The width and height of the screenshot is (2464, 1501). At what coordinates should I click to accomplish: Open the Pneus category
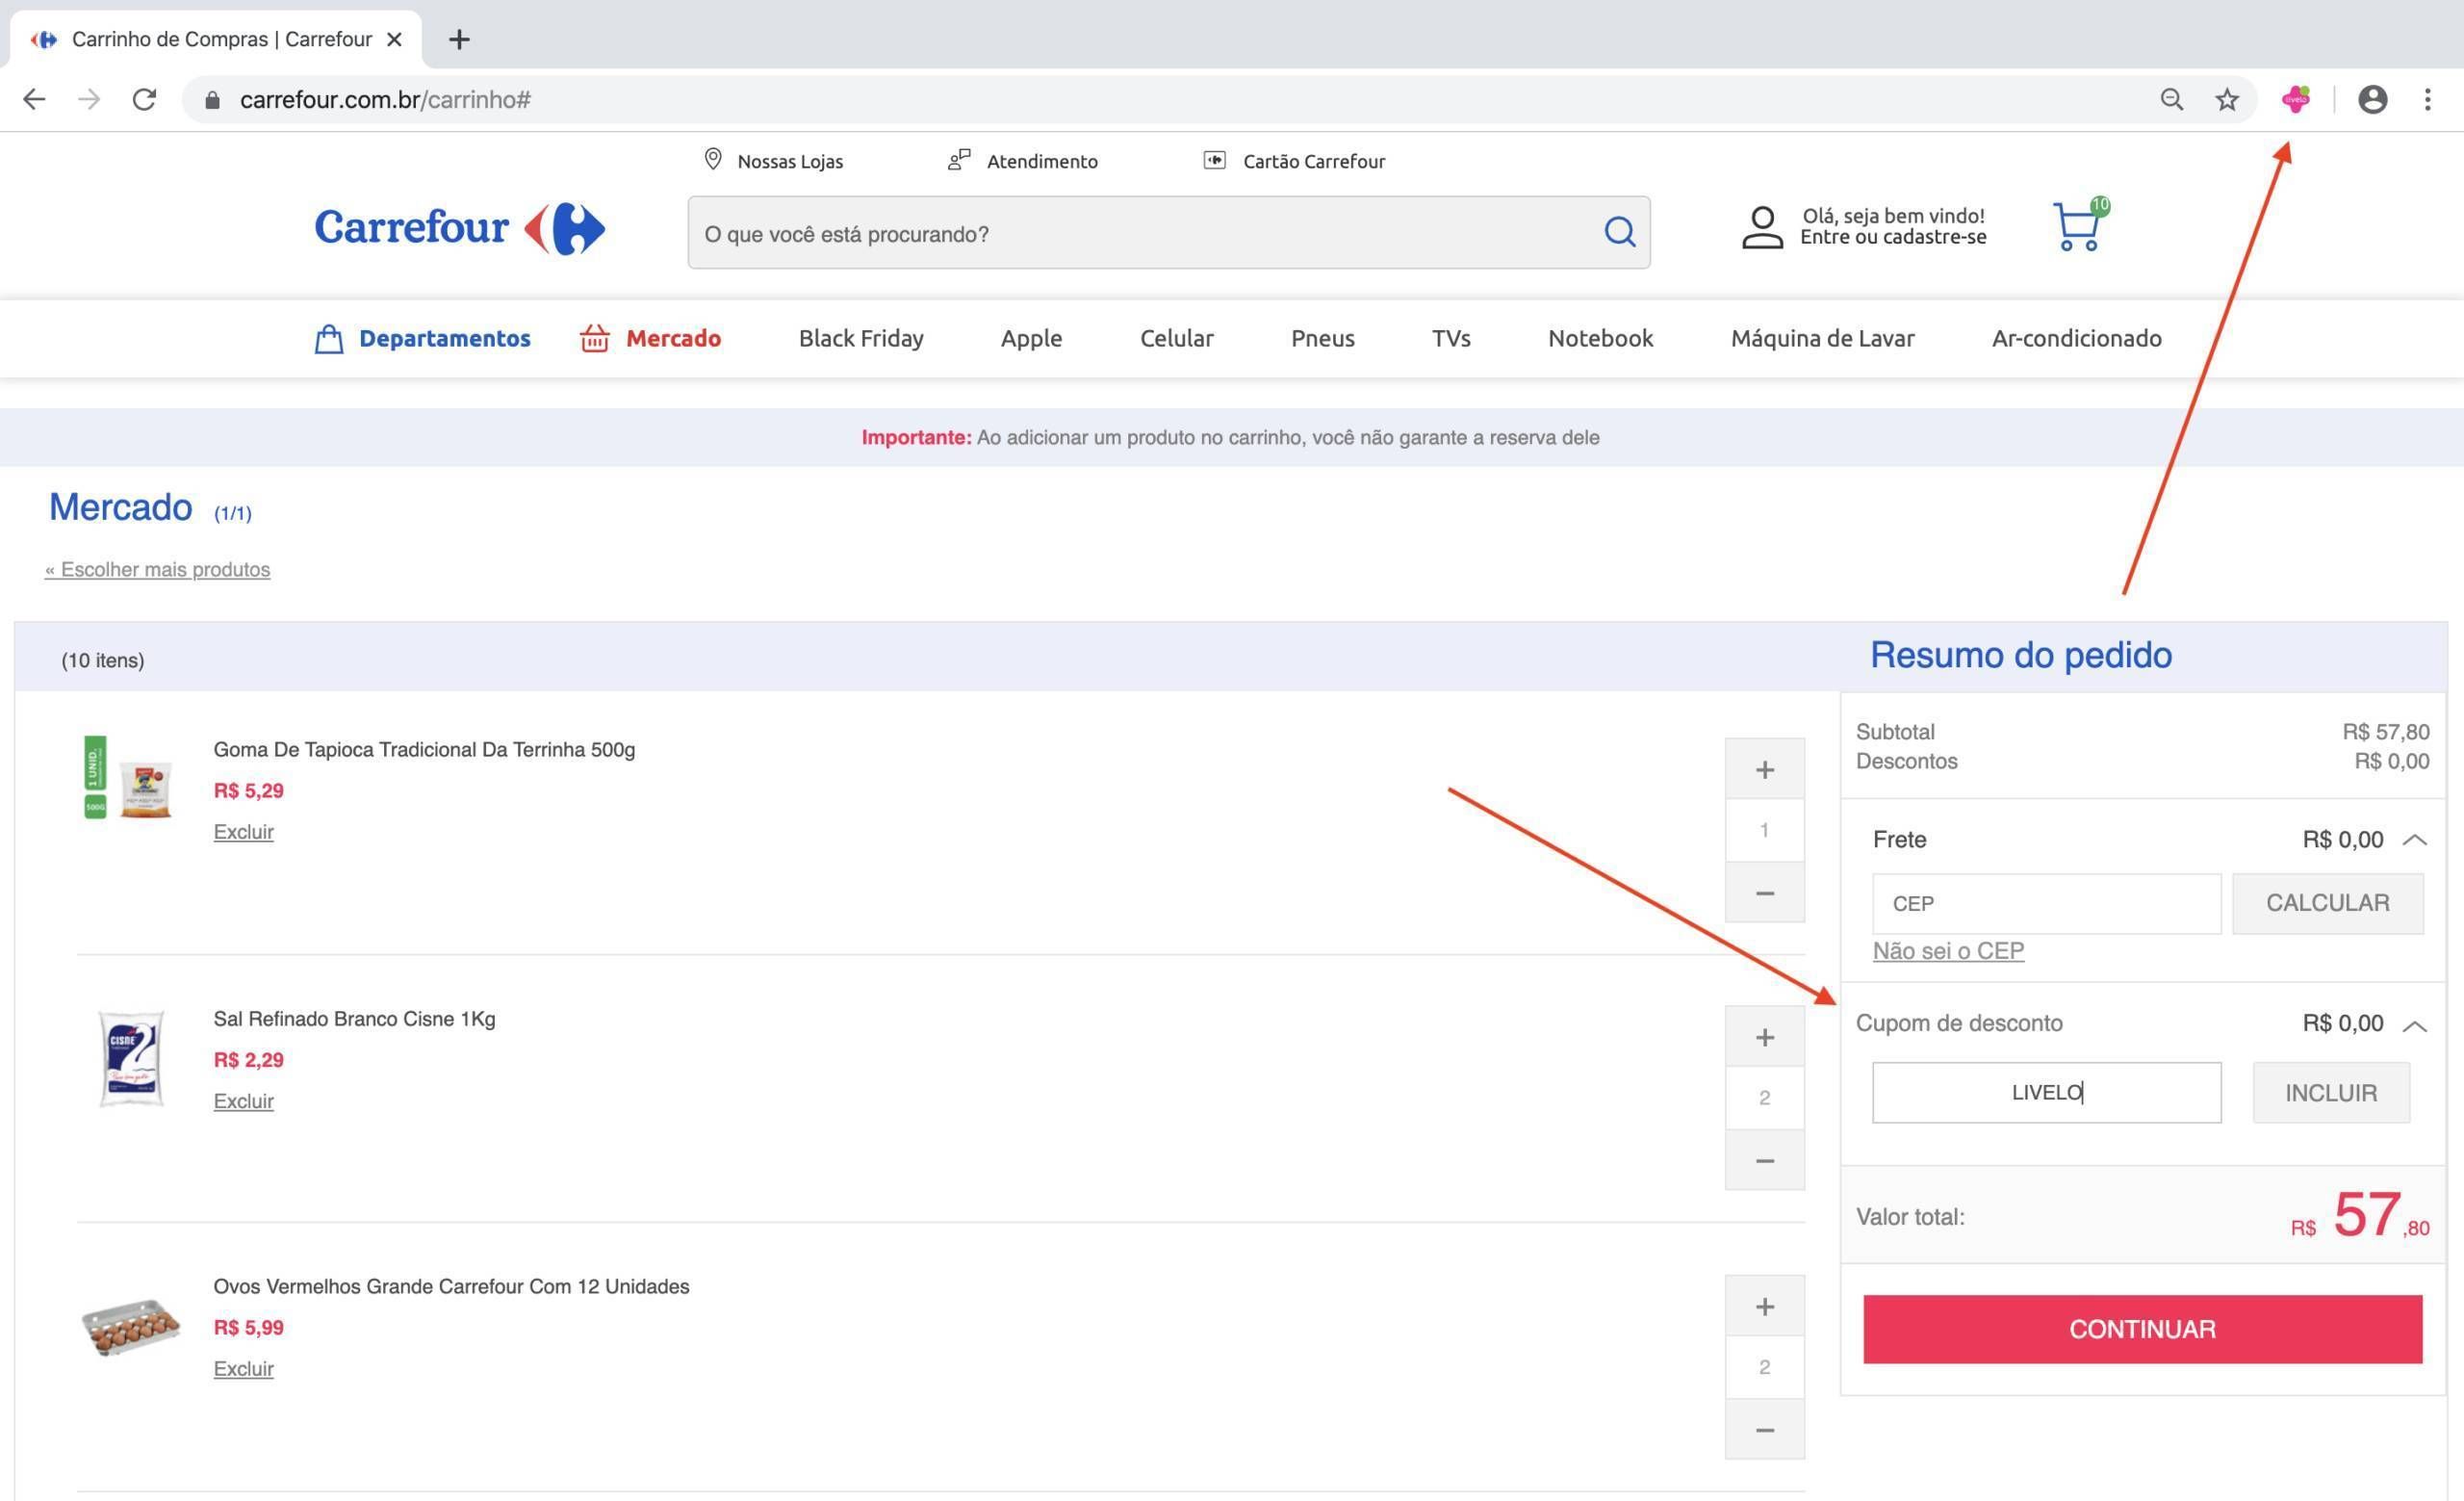(x=1322, y=338)
